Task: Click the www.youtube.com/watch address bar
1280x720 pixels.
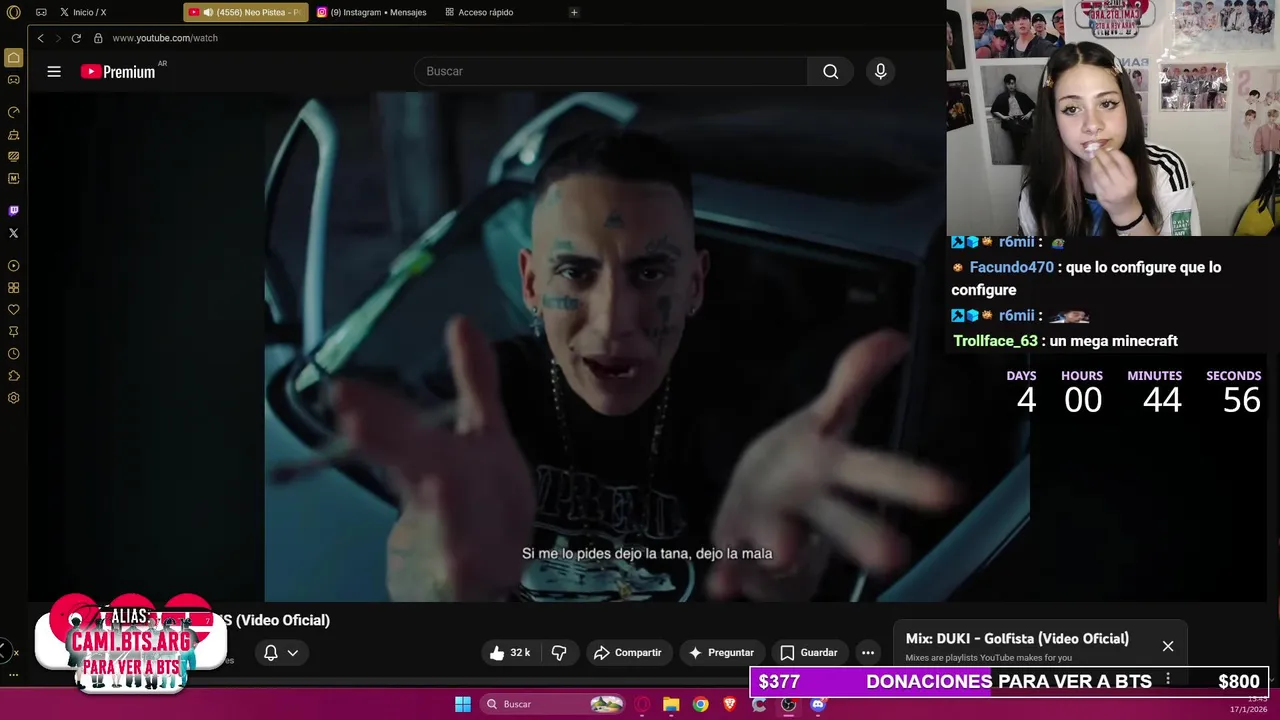Action: [165, 38]
